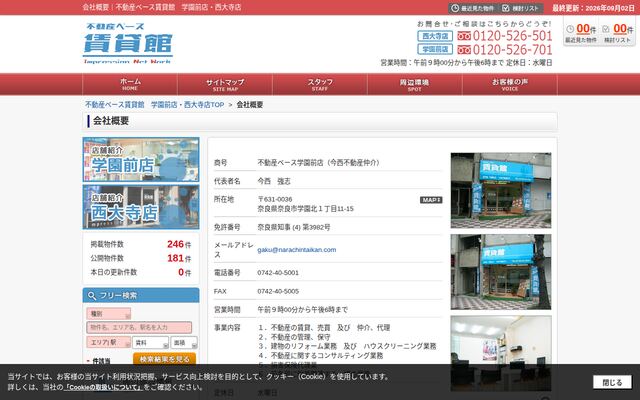Focus the 物件名、エリア名、駅名 input field
This screenshot has height=400, width=640.
[139, 327]
